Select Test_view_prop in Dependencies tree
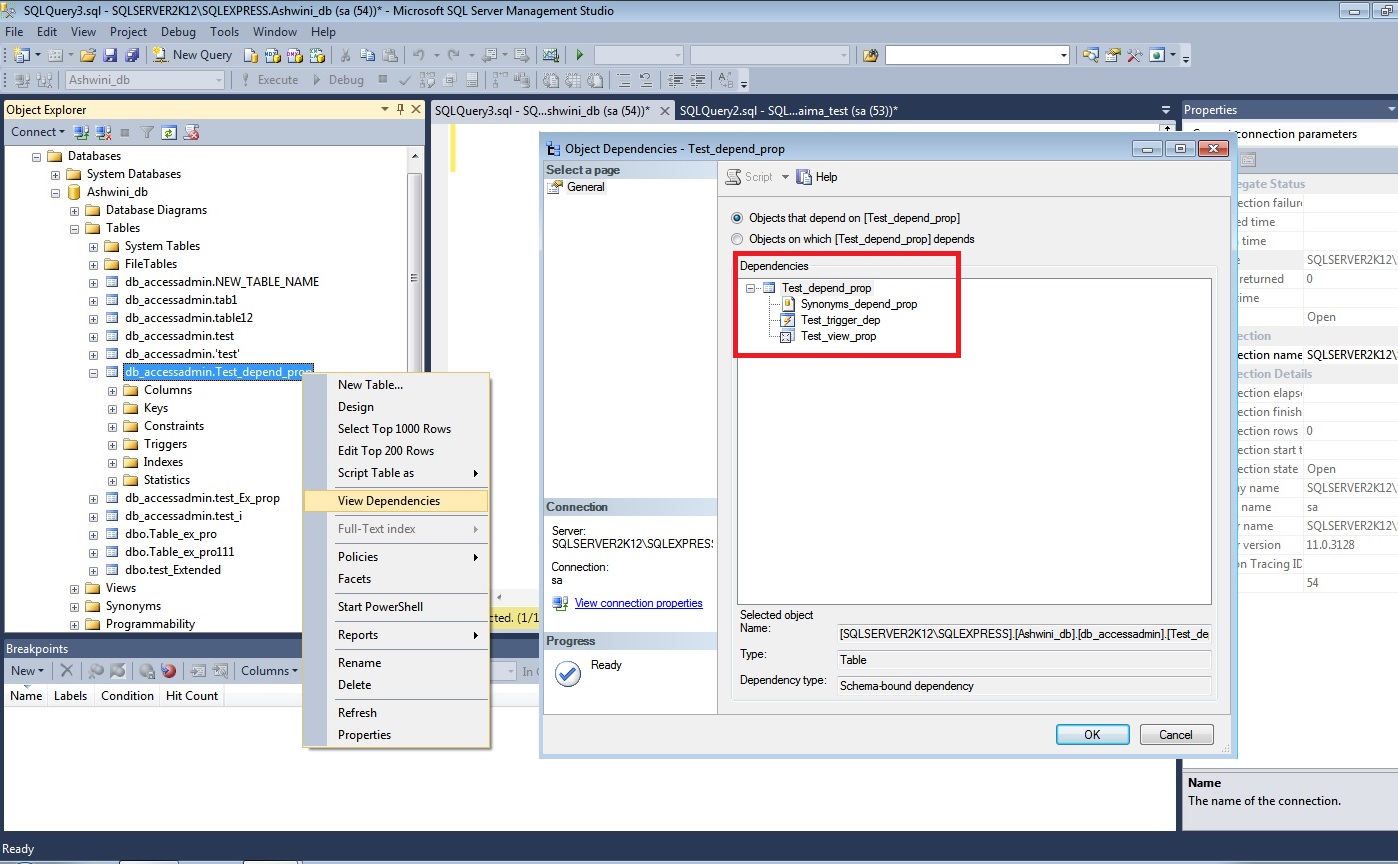Screen dimensions: 1398x864 [838, 336]
